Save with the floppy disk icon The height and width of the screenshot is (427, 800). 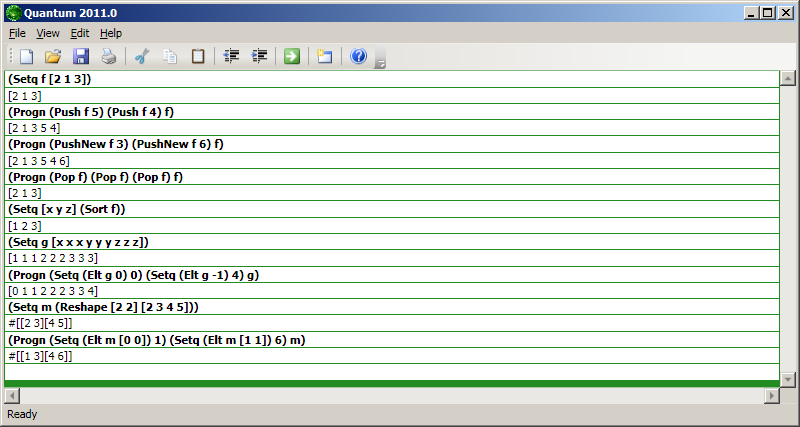coord(81,56)
